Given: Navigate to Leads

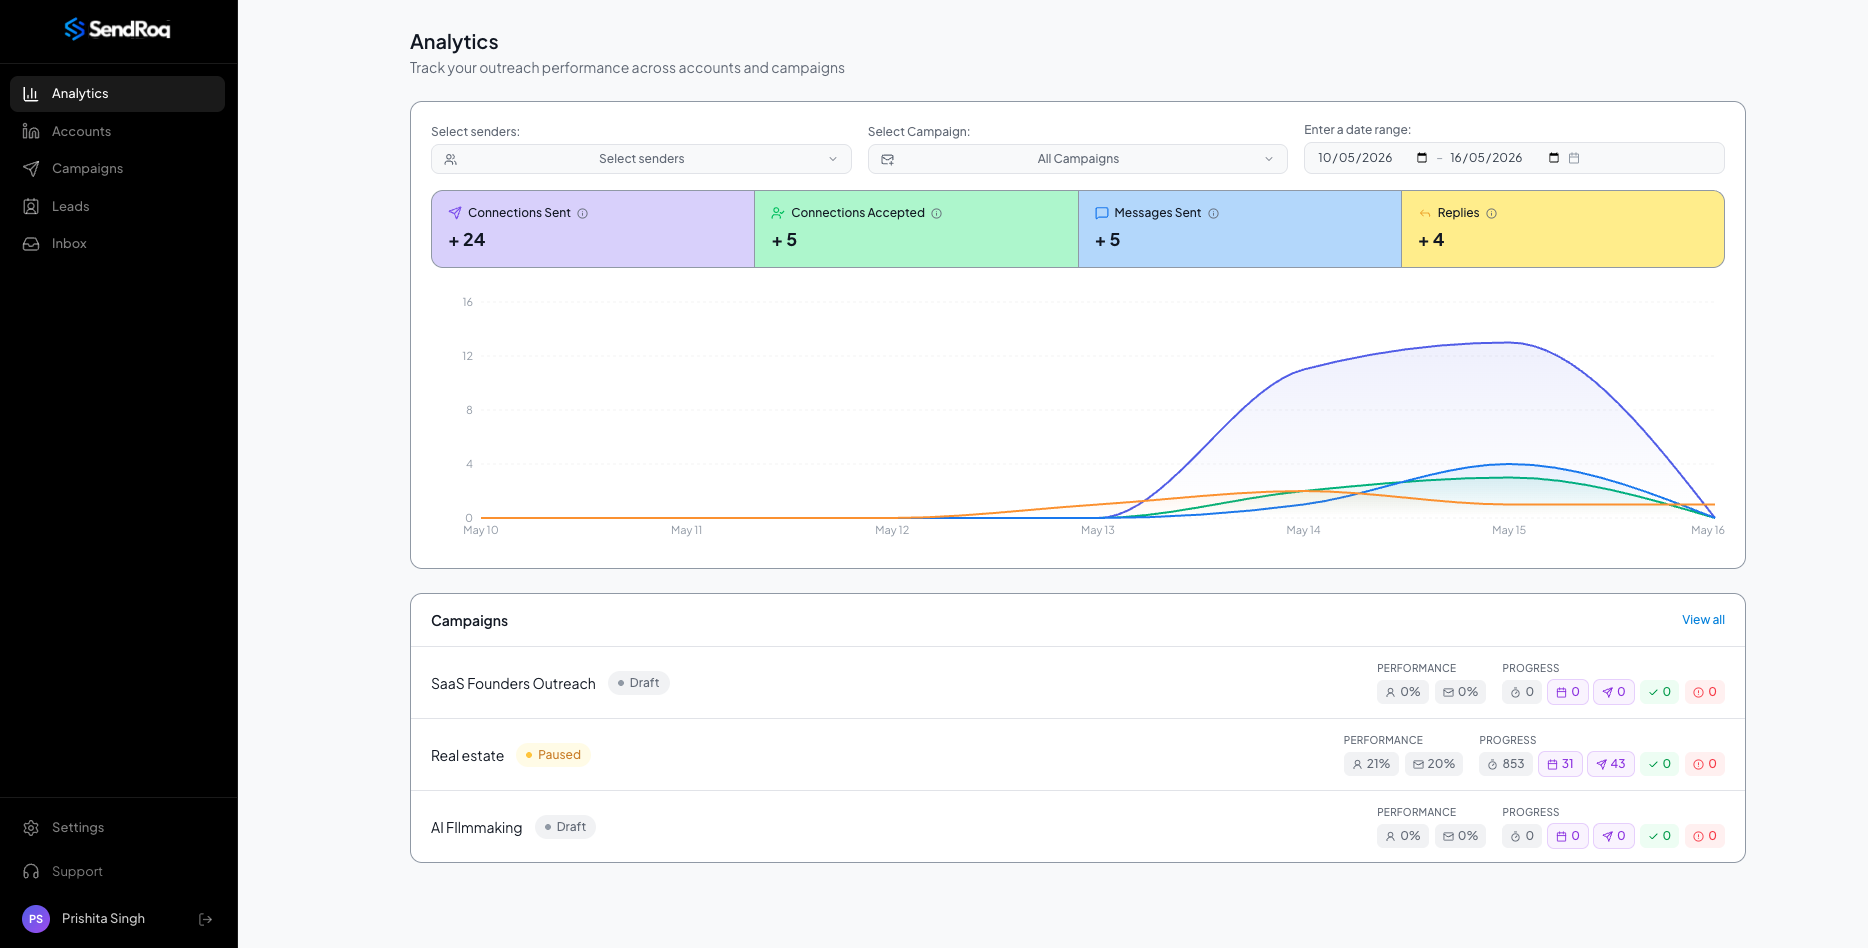Looking at the screenshot, I should pyautogui.click(x=117, y=206).
